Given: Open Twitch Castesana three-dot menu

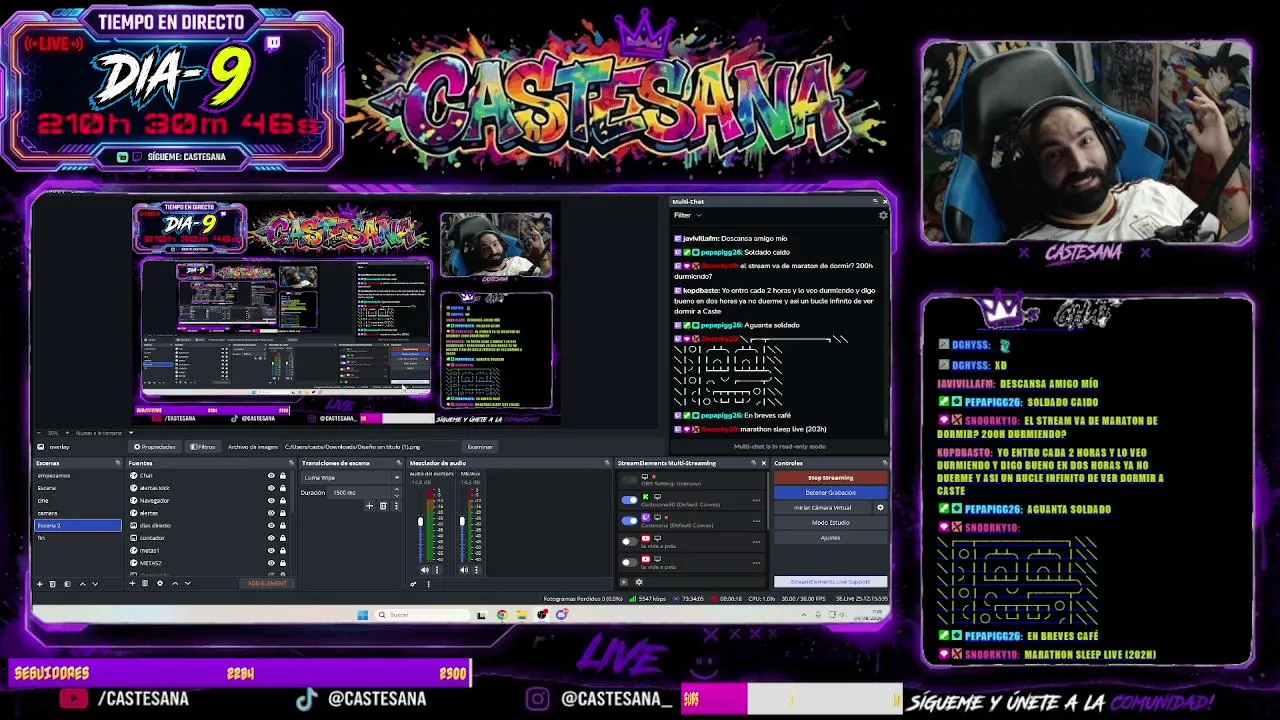Looking at the screenshot, I should (756, 521).
